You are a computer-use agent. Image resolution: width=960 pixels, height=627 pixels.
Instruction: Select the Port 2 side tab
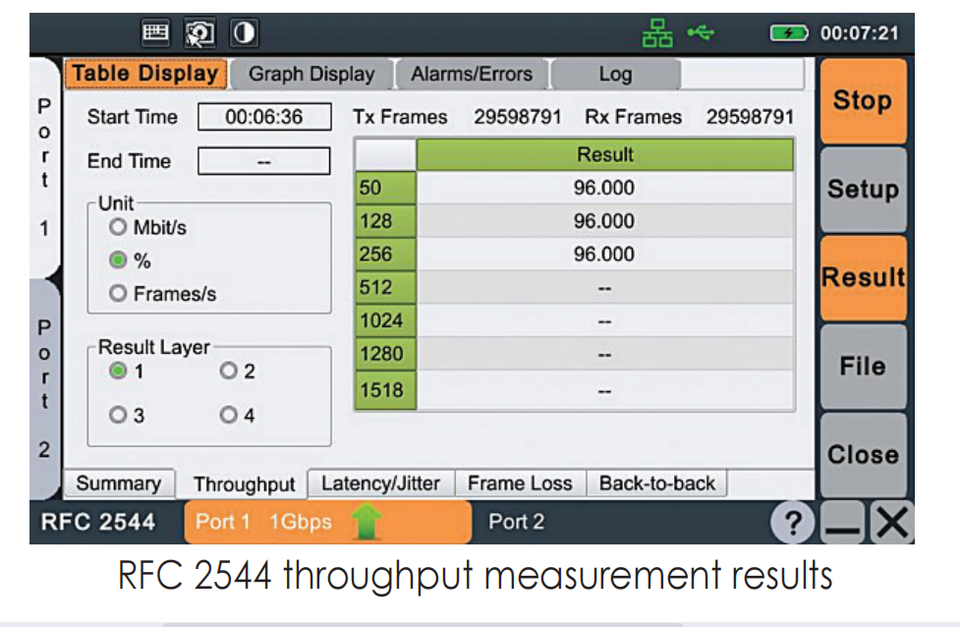coord(45,388)
